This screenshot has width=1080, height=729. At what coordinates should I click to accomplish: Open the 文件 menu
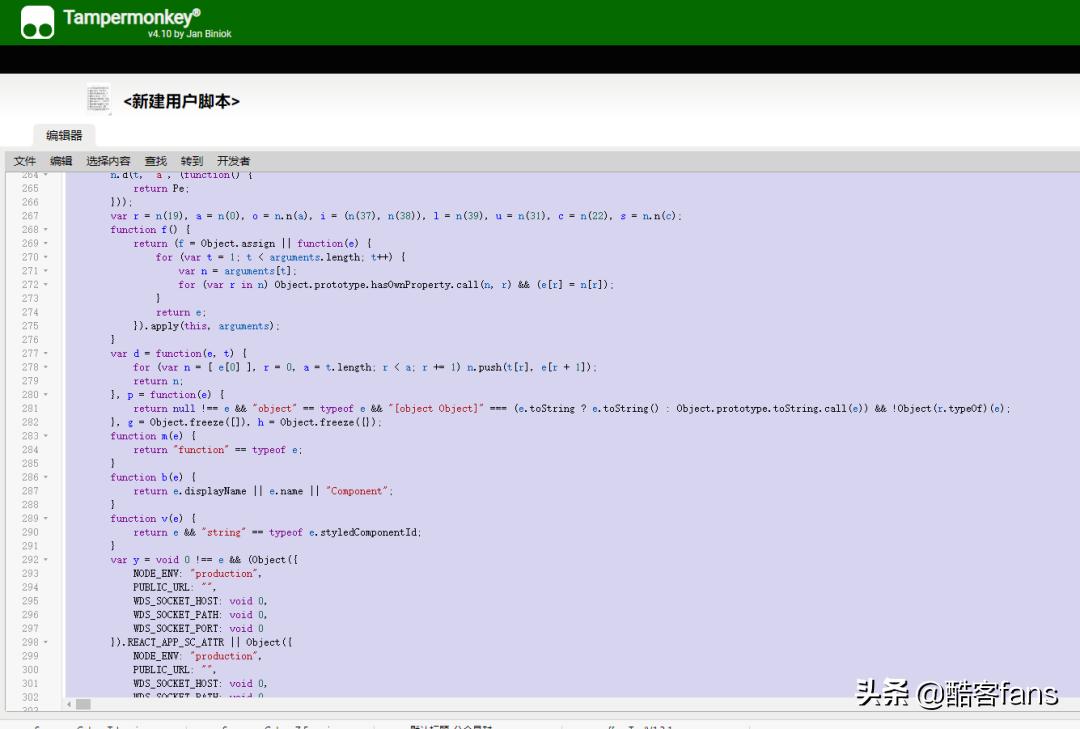(25, 161)
